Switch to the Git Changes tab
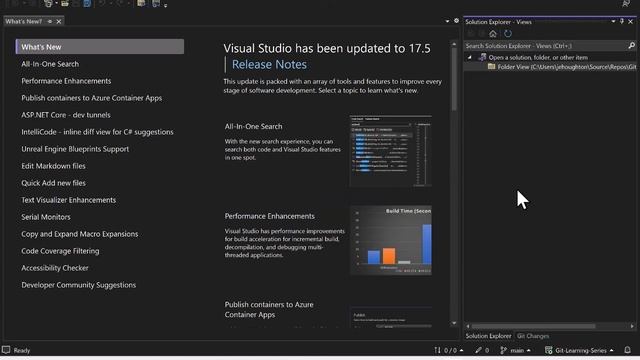 [x=533, y=336]
